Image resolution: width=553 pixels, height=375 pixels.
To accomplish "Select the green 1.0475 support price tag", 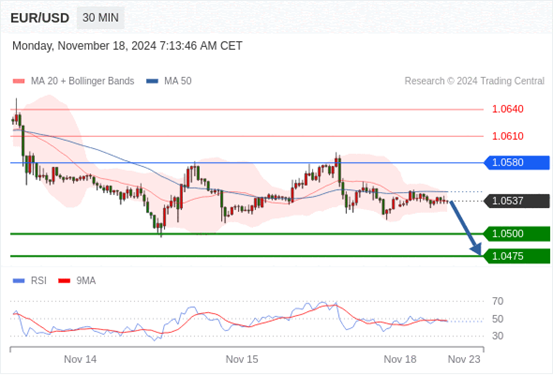I will [517, 256].
